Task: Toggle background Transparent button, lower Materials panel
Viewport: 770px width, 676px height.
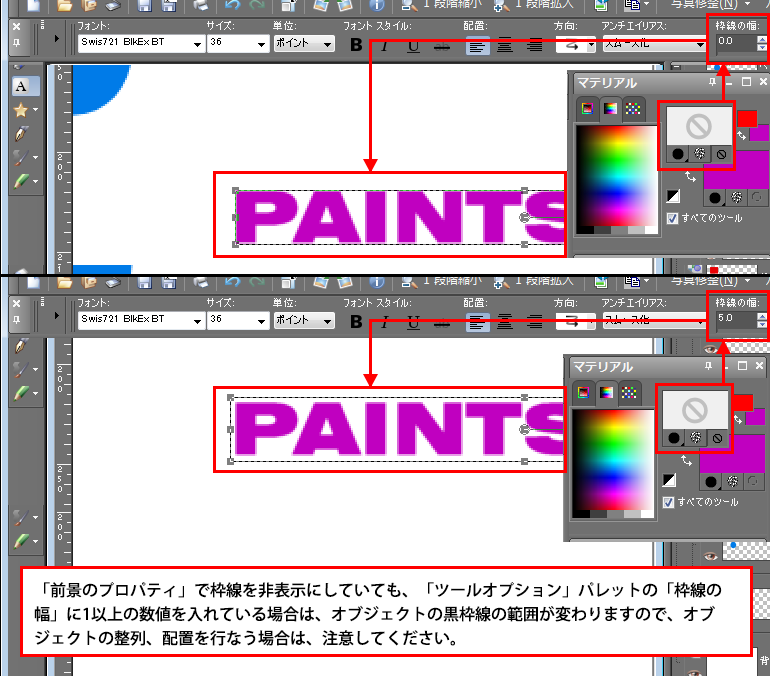Action: point(753,482)
